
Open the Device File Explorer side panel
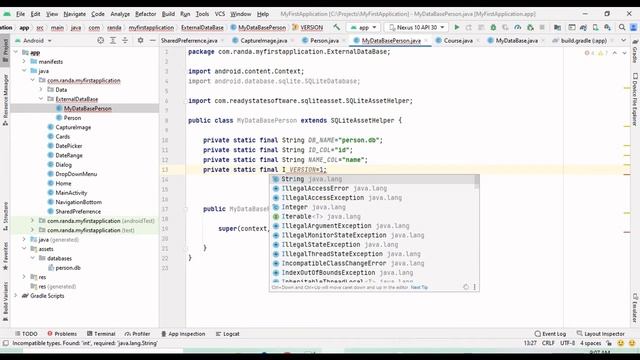point(635,99)
